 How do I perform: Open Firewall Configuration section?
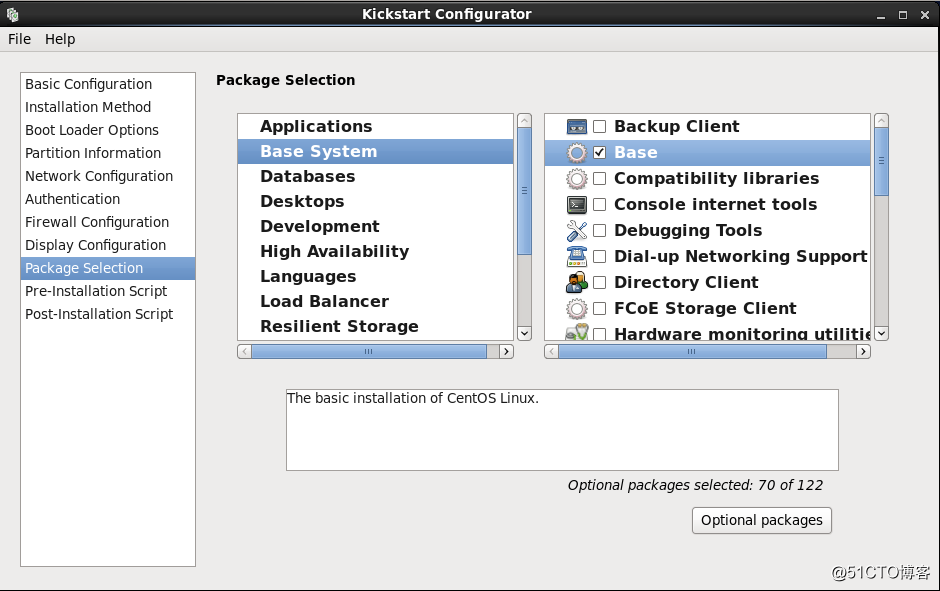[x=108, y=222]
